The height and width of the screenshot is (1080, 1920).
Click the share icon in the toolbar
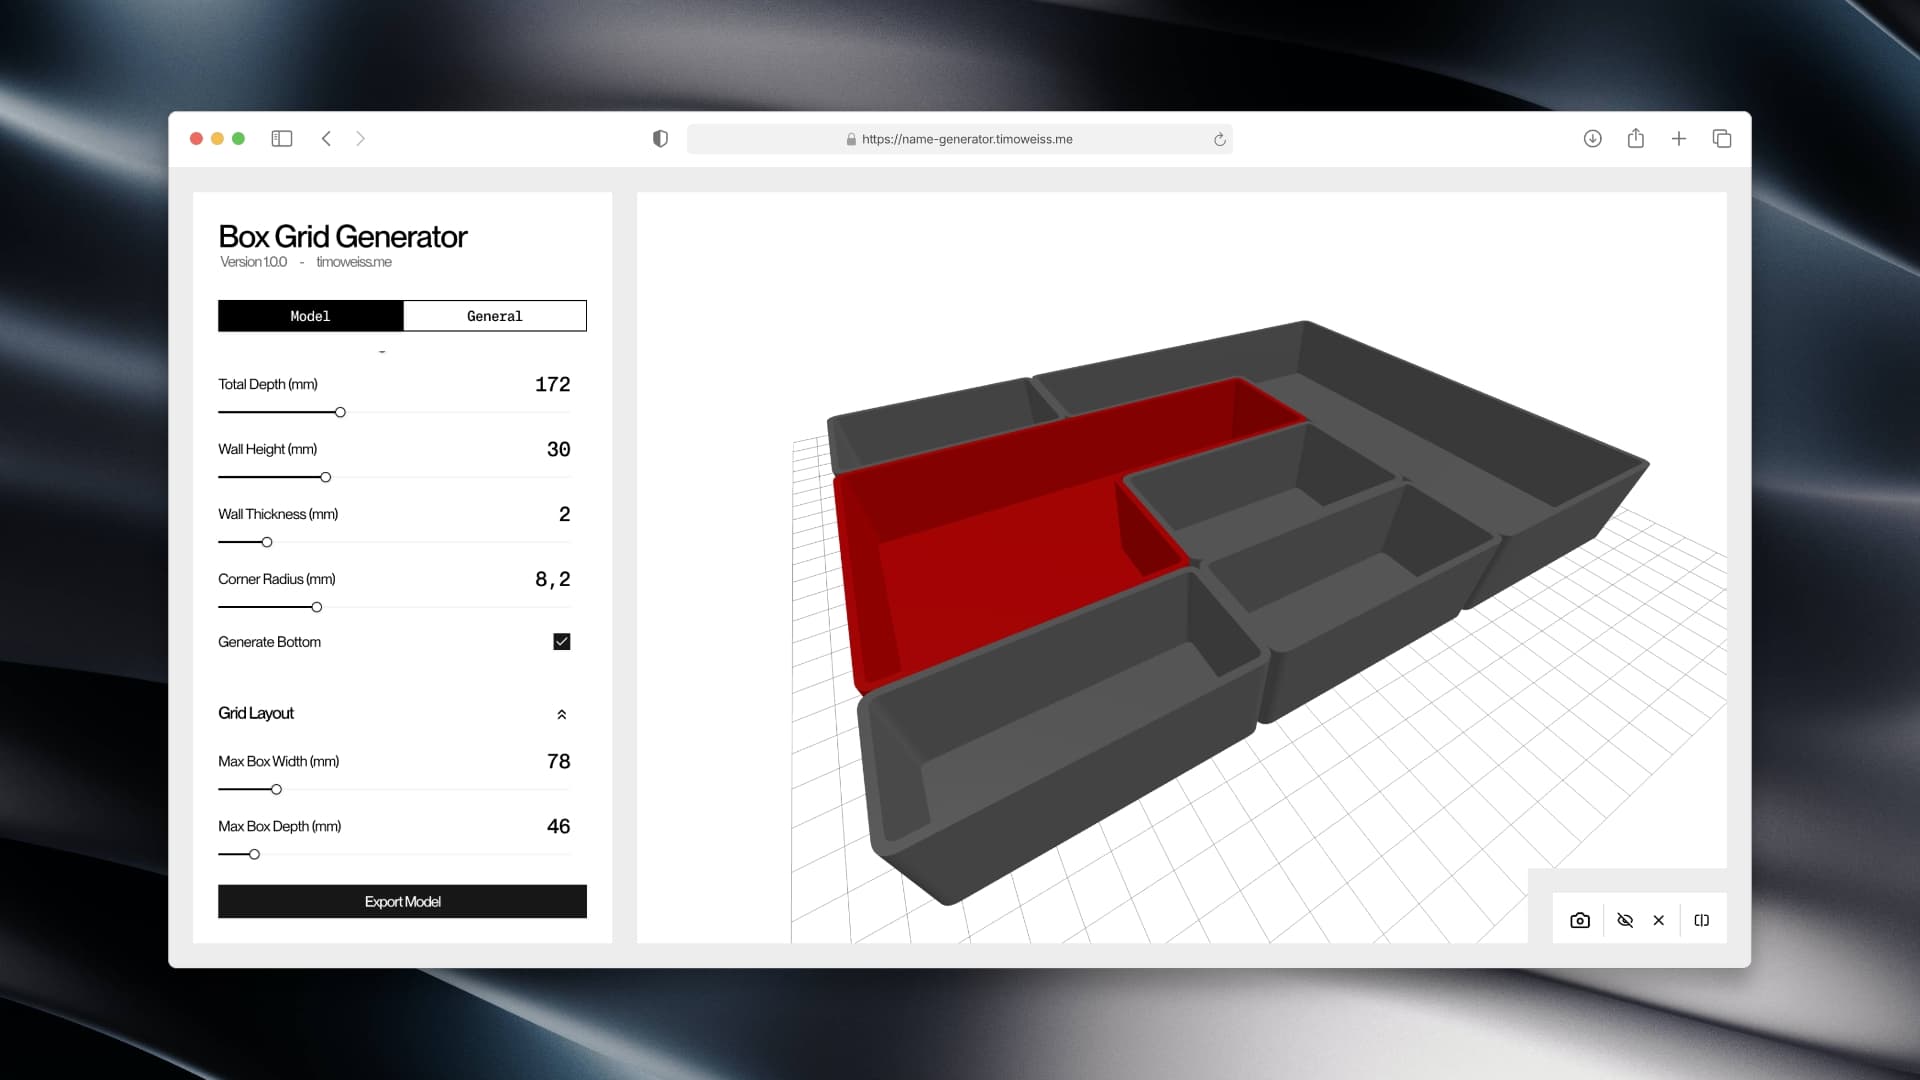pos(1636,139)
